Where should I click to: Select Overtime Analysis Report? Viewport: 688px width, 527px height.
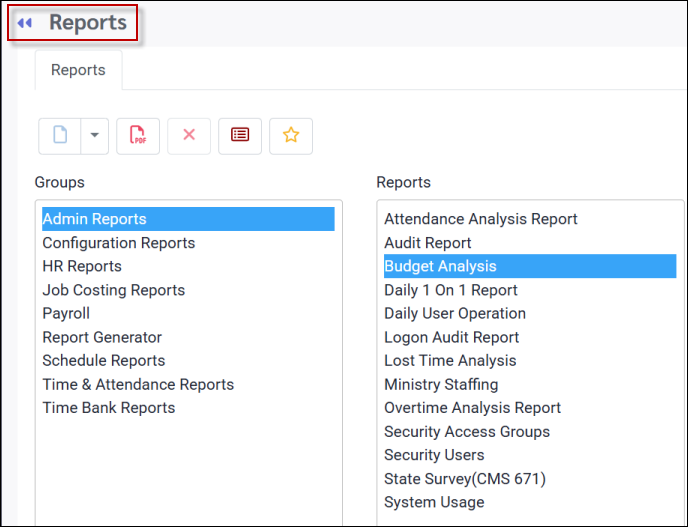point(530,408)
